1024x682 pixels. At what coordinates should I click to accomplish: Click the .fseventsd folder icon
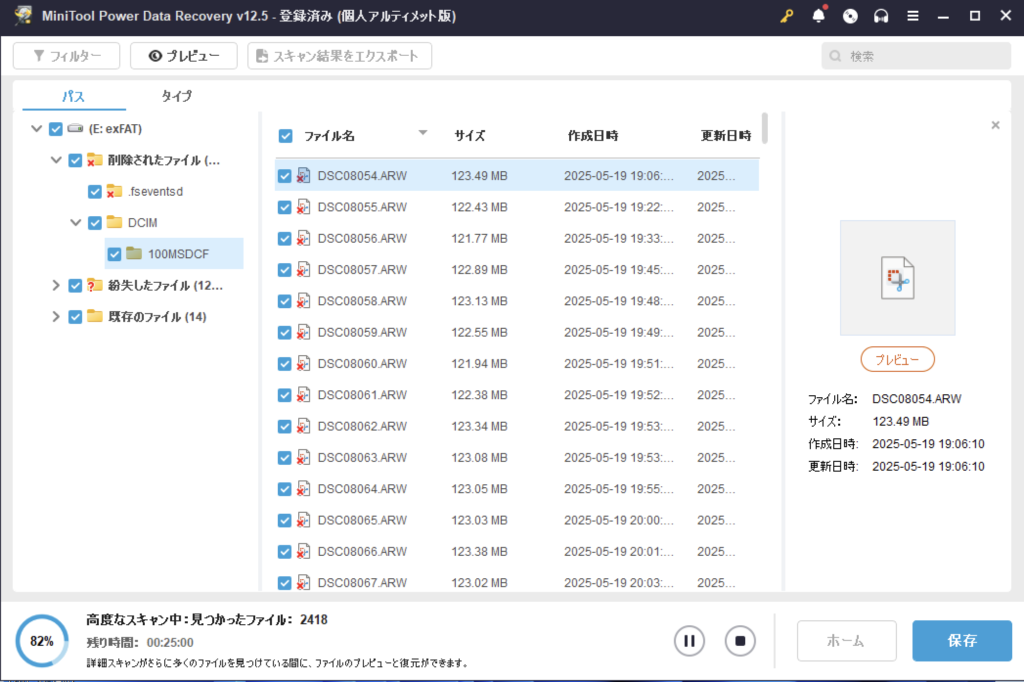coord(114,191)
